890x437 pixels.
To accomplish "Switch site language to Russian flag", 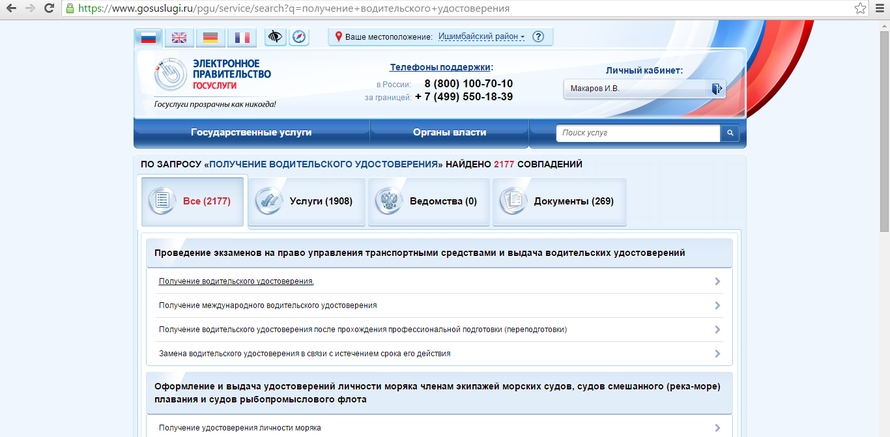I will (149, 37).
